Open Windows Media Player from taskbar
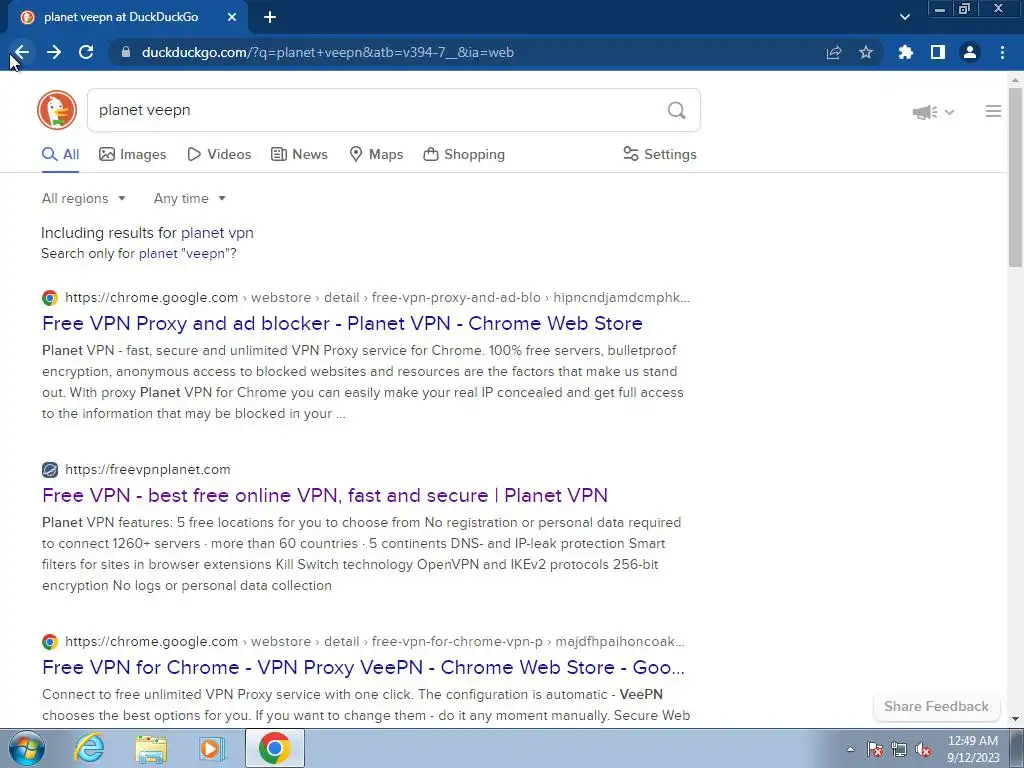 click(212, 748)
